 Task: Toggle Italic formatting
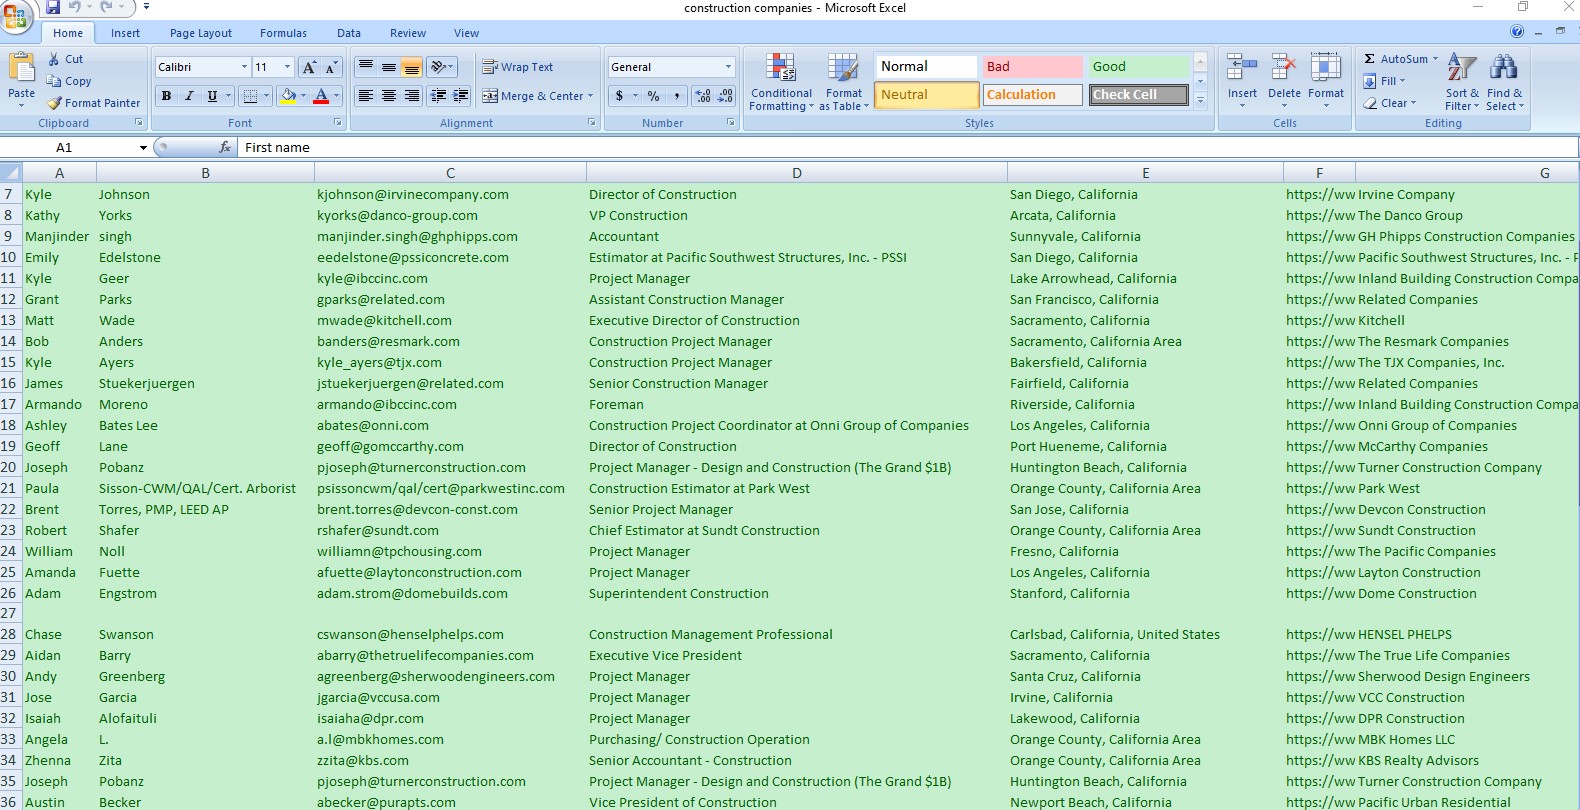coord(189,96)
